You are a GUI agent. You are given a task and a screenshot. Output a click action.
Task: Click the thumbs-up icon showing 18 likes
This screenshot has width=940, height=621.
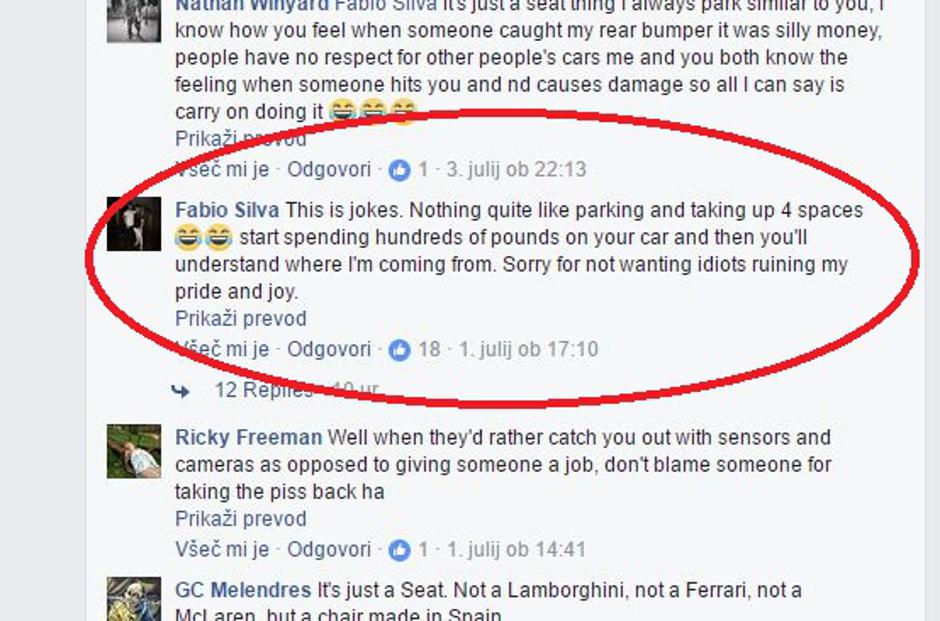pyautogui.click(x=402, y=350)
